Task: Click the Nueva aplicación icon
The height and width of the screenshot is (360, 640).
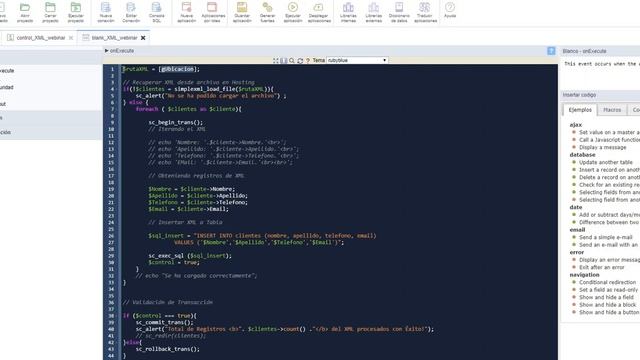Action: [187, 12]
